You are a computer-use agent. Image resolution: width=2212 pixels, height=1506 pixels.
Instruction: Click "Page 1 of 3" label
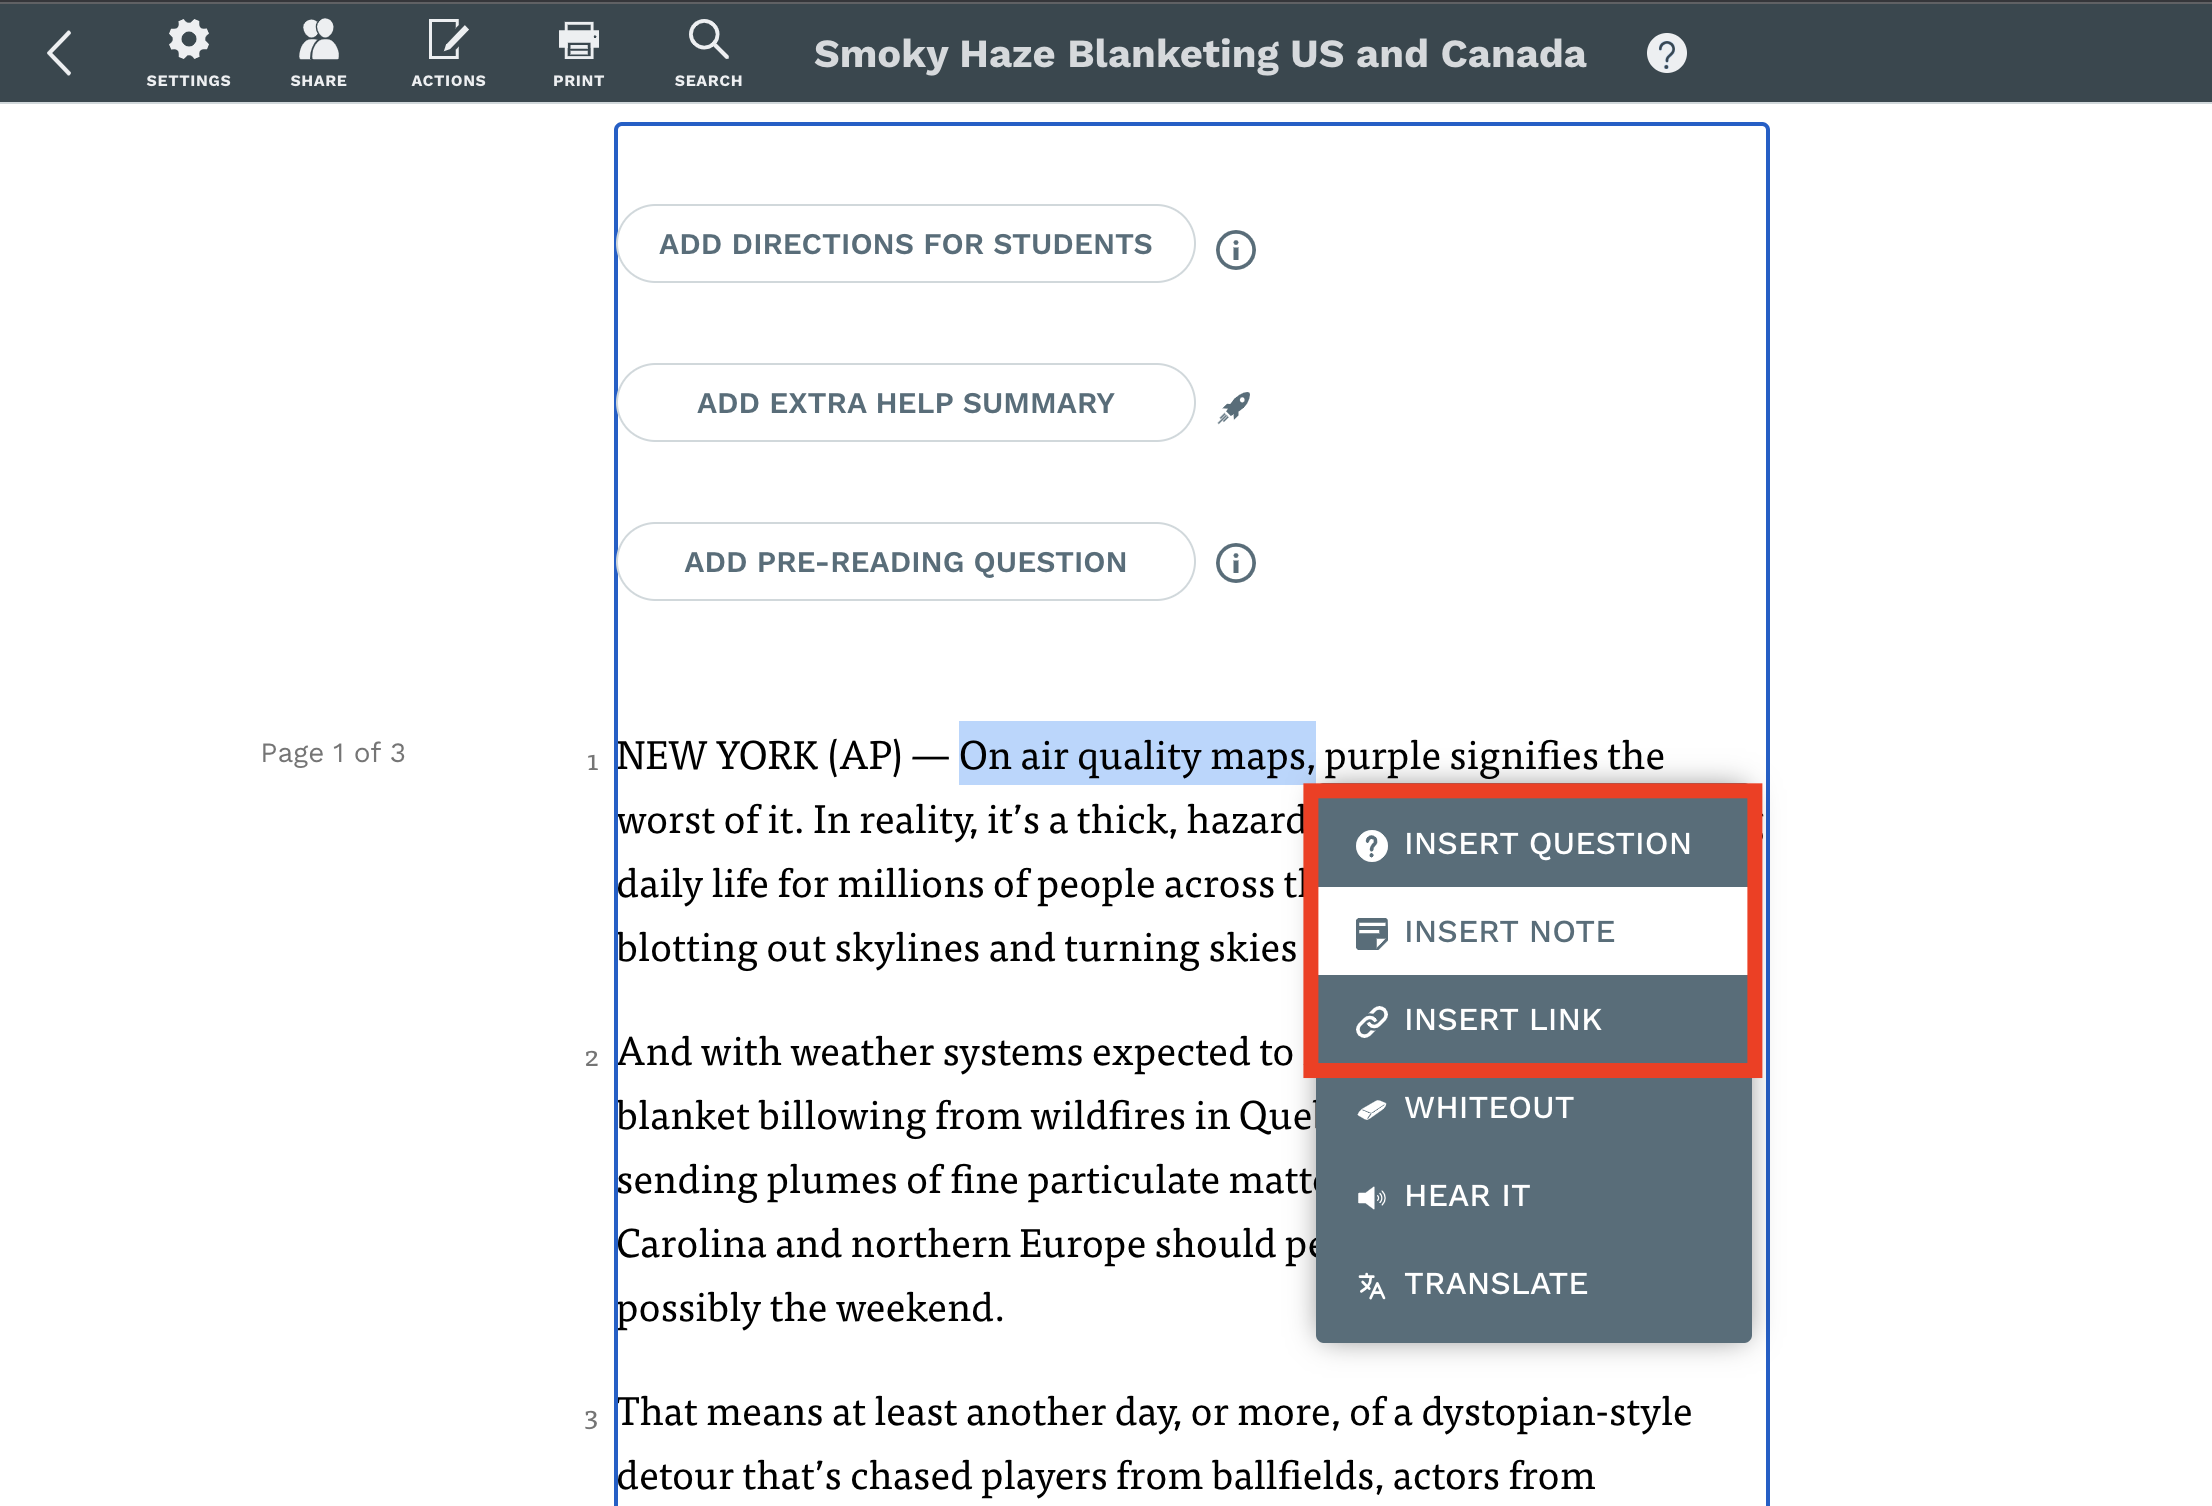333,753
